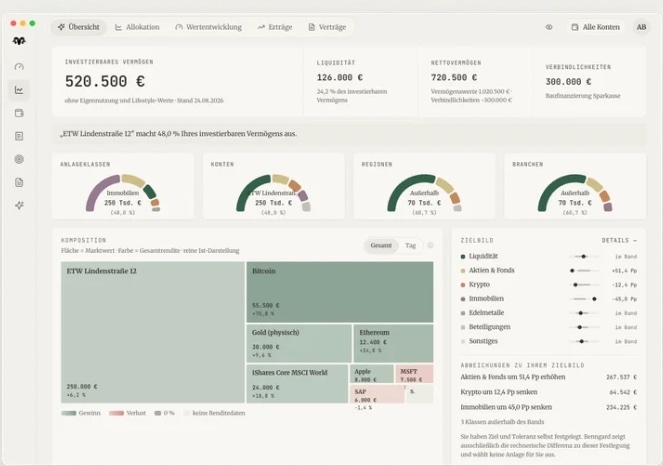Select the line chart icon in sidebar
Viewport: 663px width, 466px height.
19,90
